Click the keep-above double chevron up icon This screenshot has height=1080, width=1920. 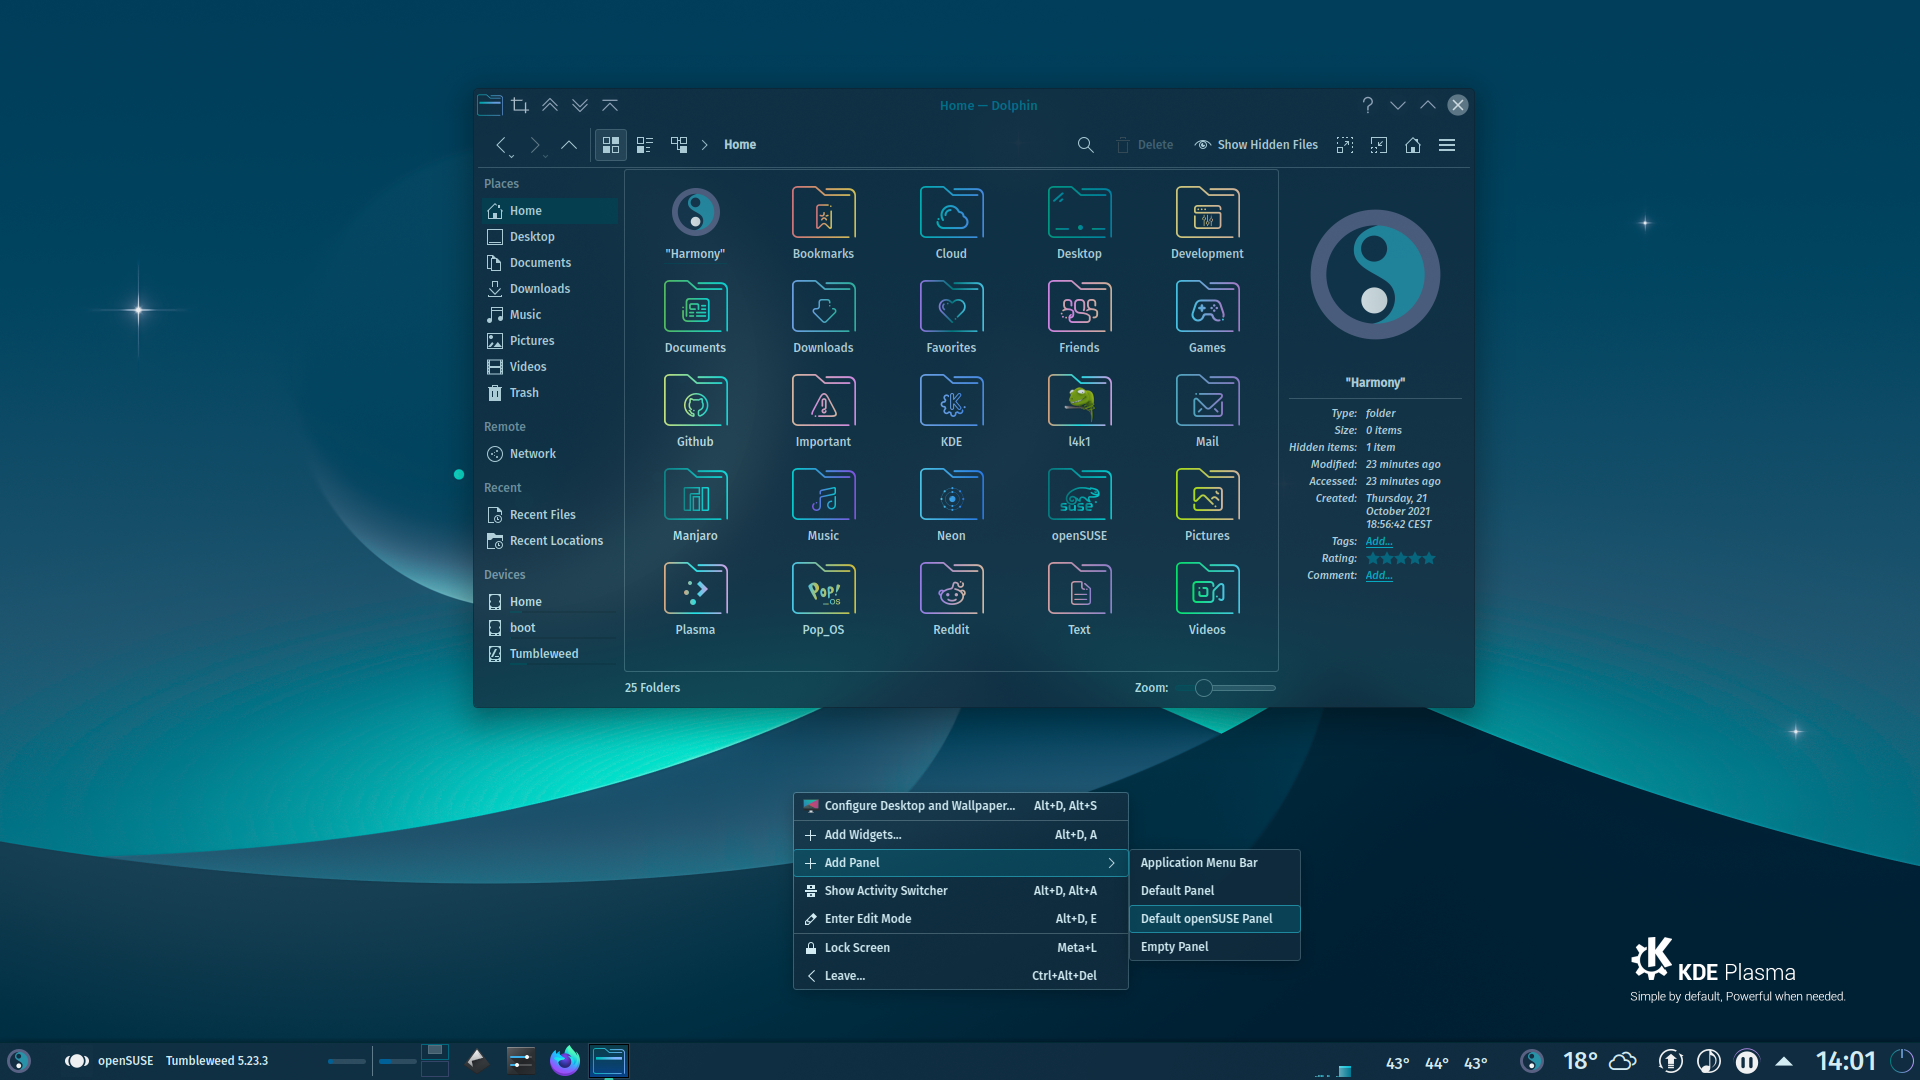(x=550, y=105)
